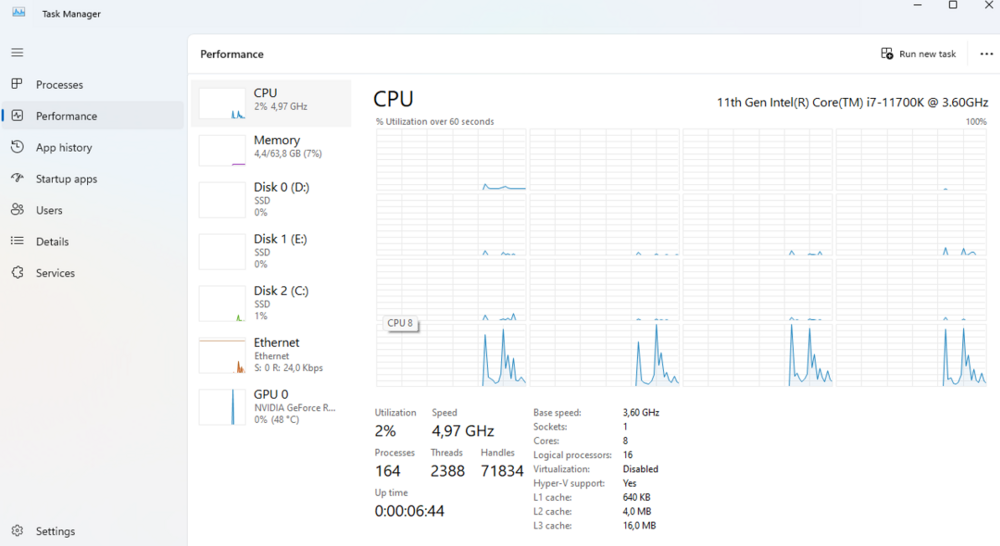Click the Memory mini graph thumbnail
Screen dimensions: 1000x546
(222, 150)
